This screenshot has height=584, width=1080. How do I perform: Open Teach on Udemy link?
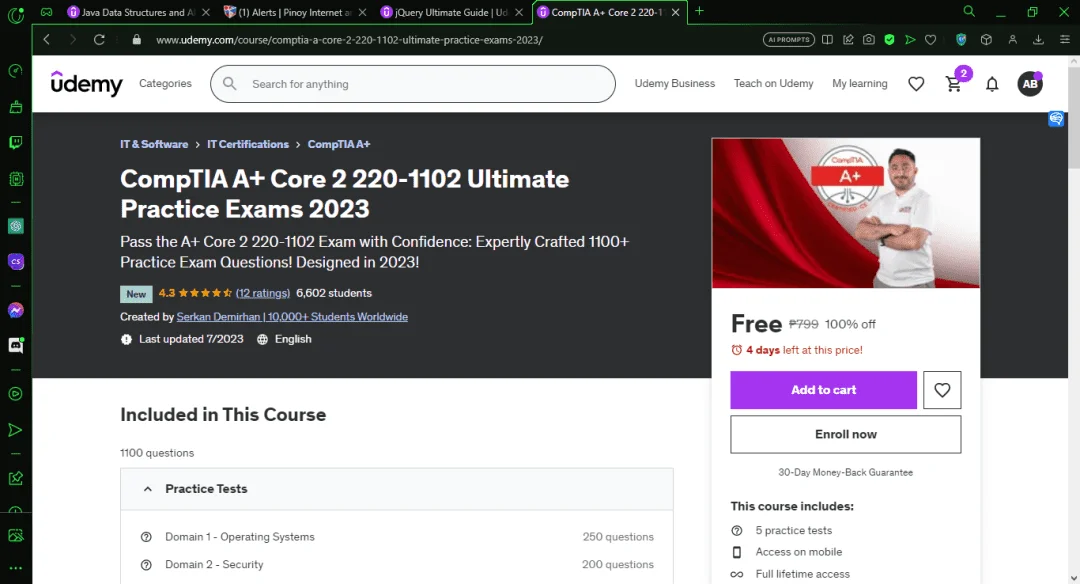(773, 83)
